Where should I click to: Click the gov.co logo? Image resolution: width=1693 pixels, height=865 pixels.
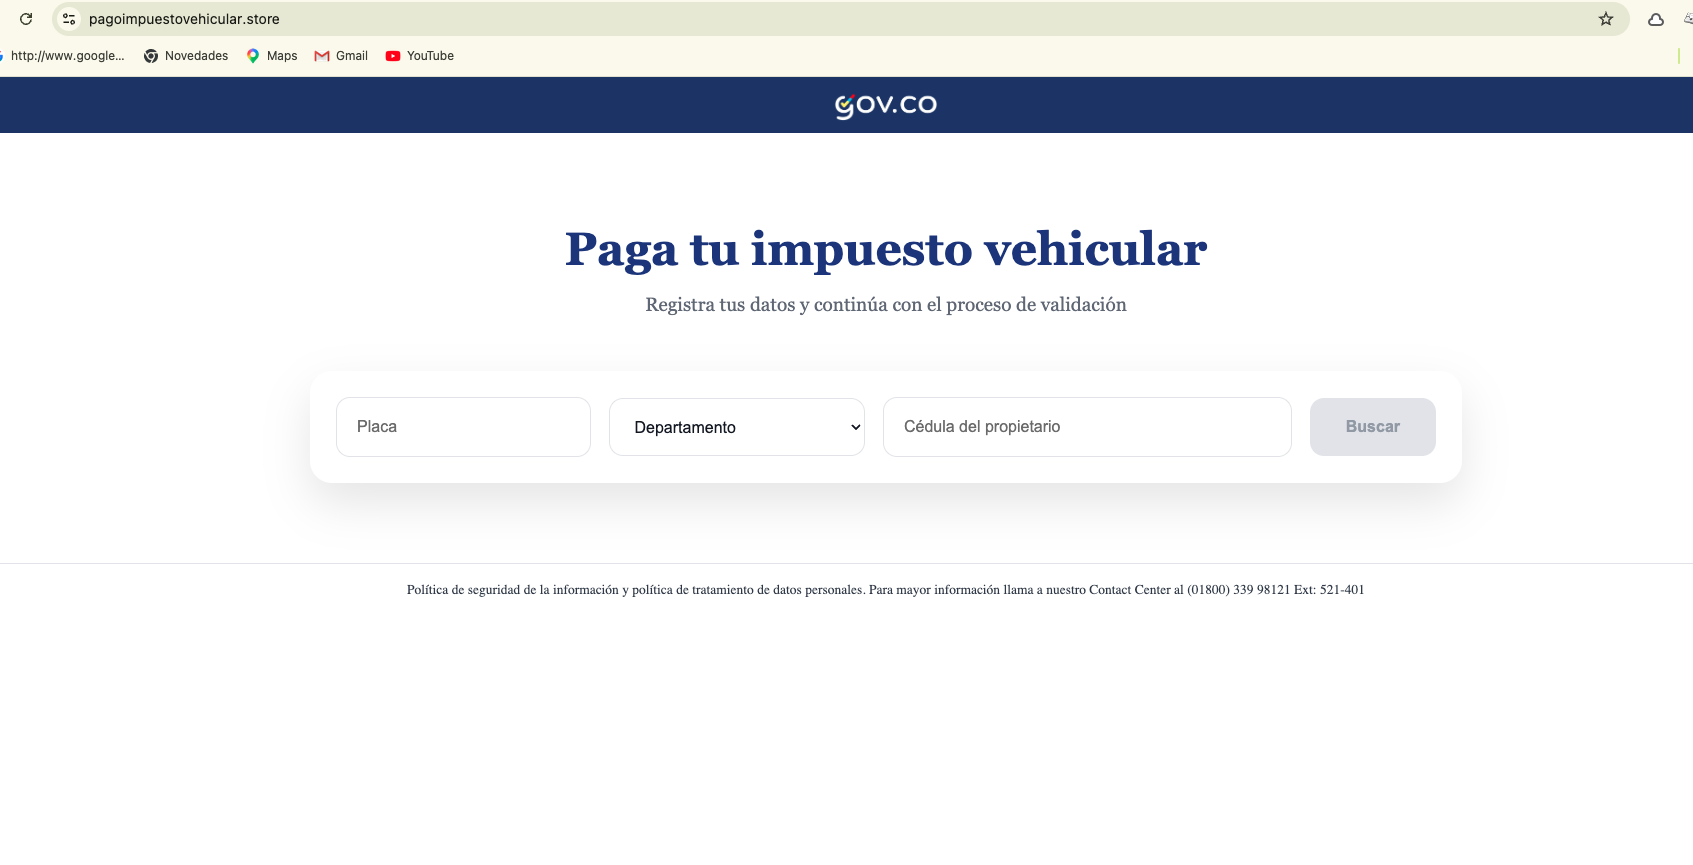click(x=886, y=105)
